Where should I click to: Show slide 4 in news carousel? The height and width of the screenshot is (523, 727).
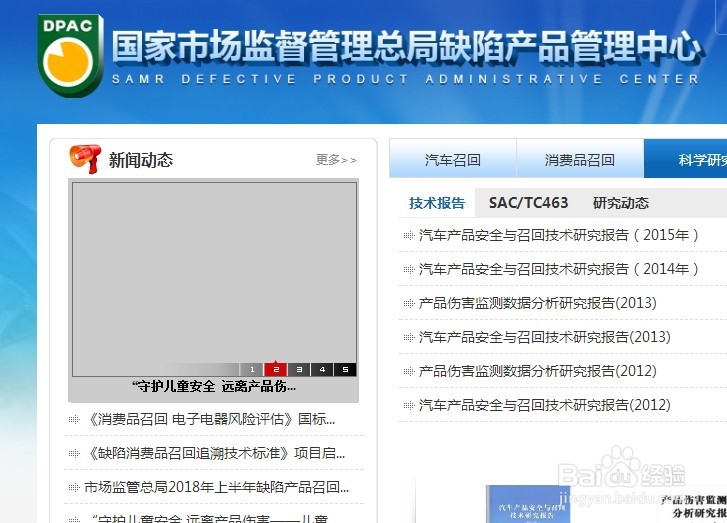tap(322, 370)
